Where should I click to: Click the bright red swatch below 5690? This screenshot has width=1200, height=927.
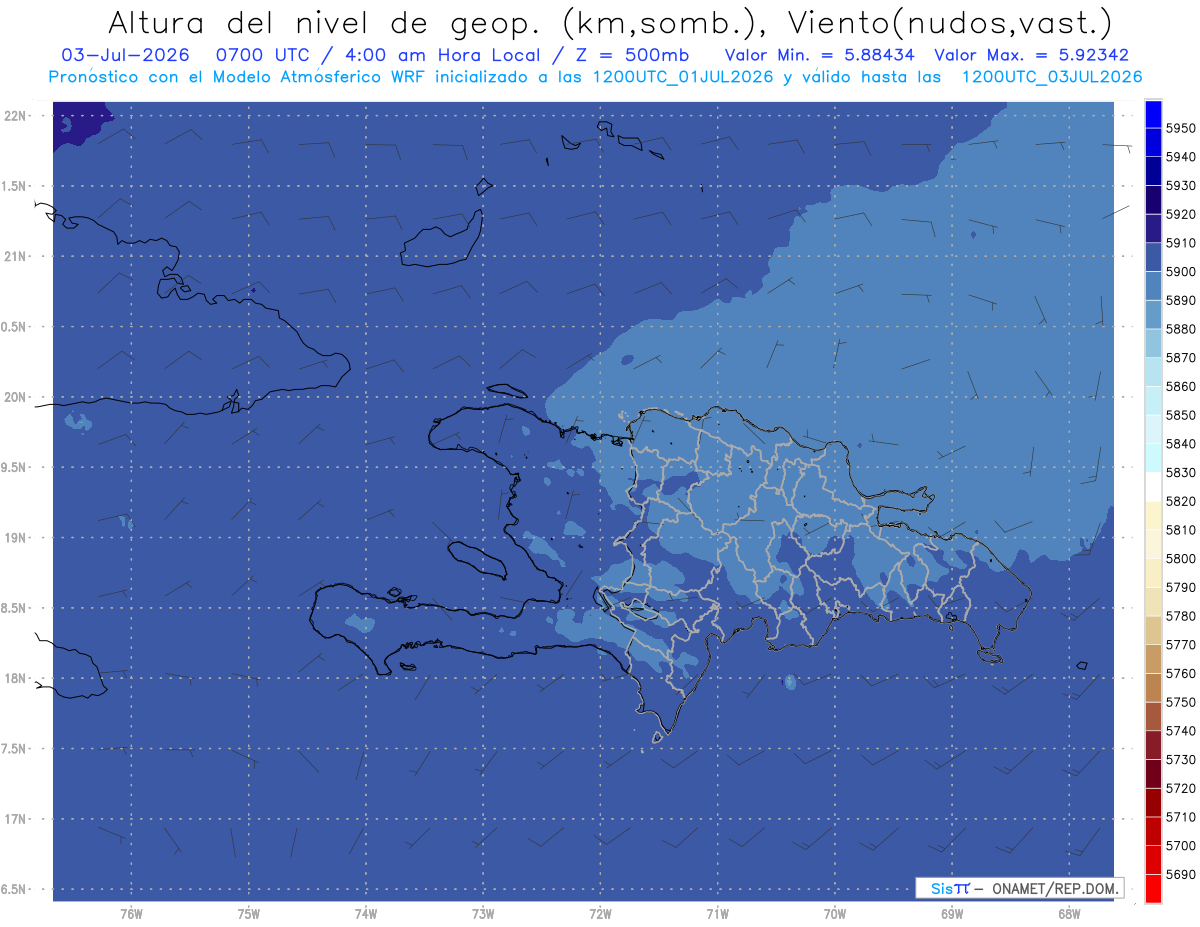click(x=1152, y=888)
